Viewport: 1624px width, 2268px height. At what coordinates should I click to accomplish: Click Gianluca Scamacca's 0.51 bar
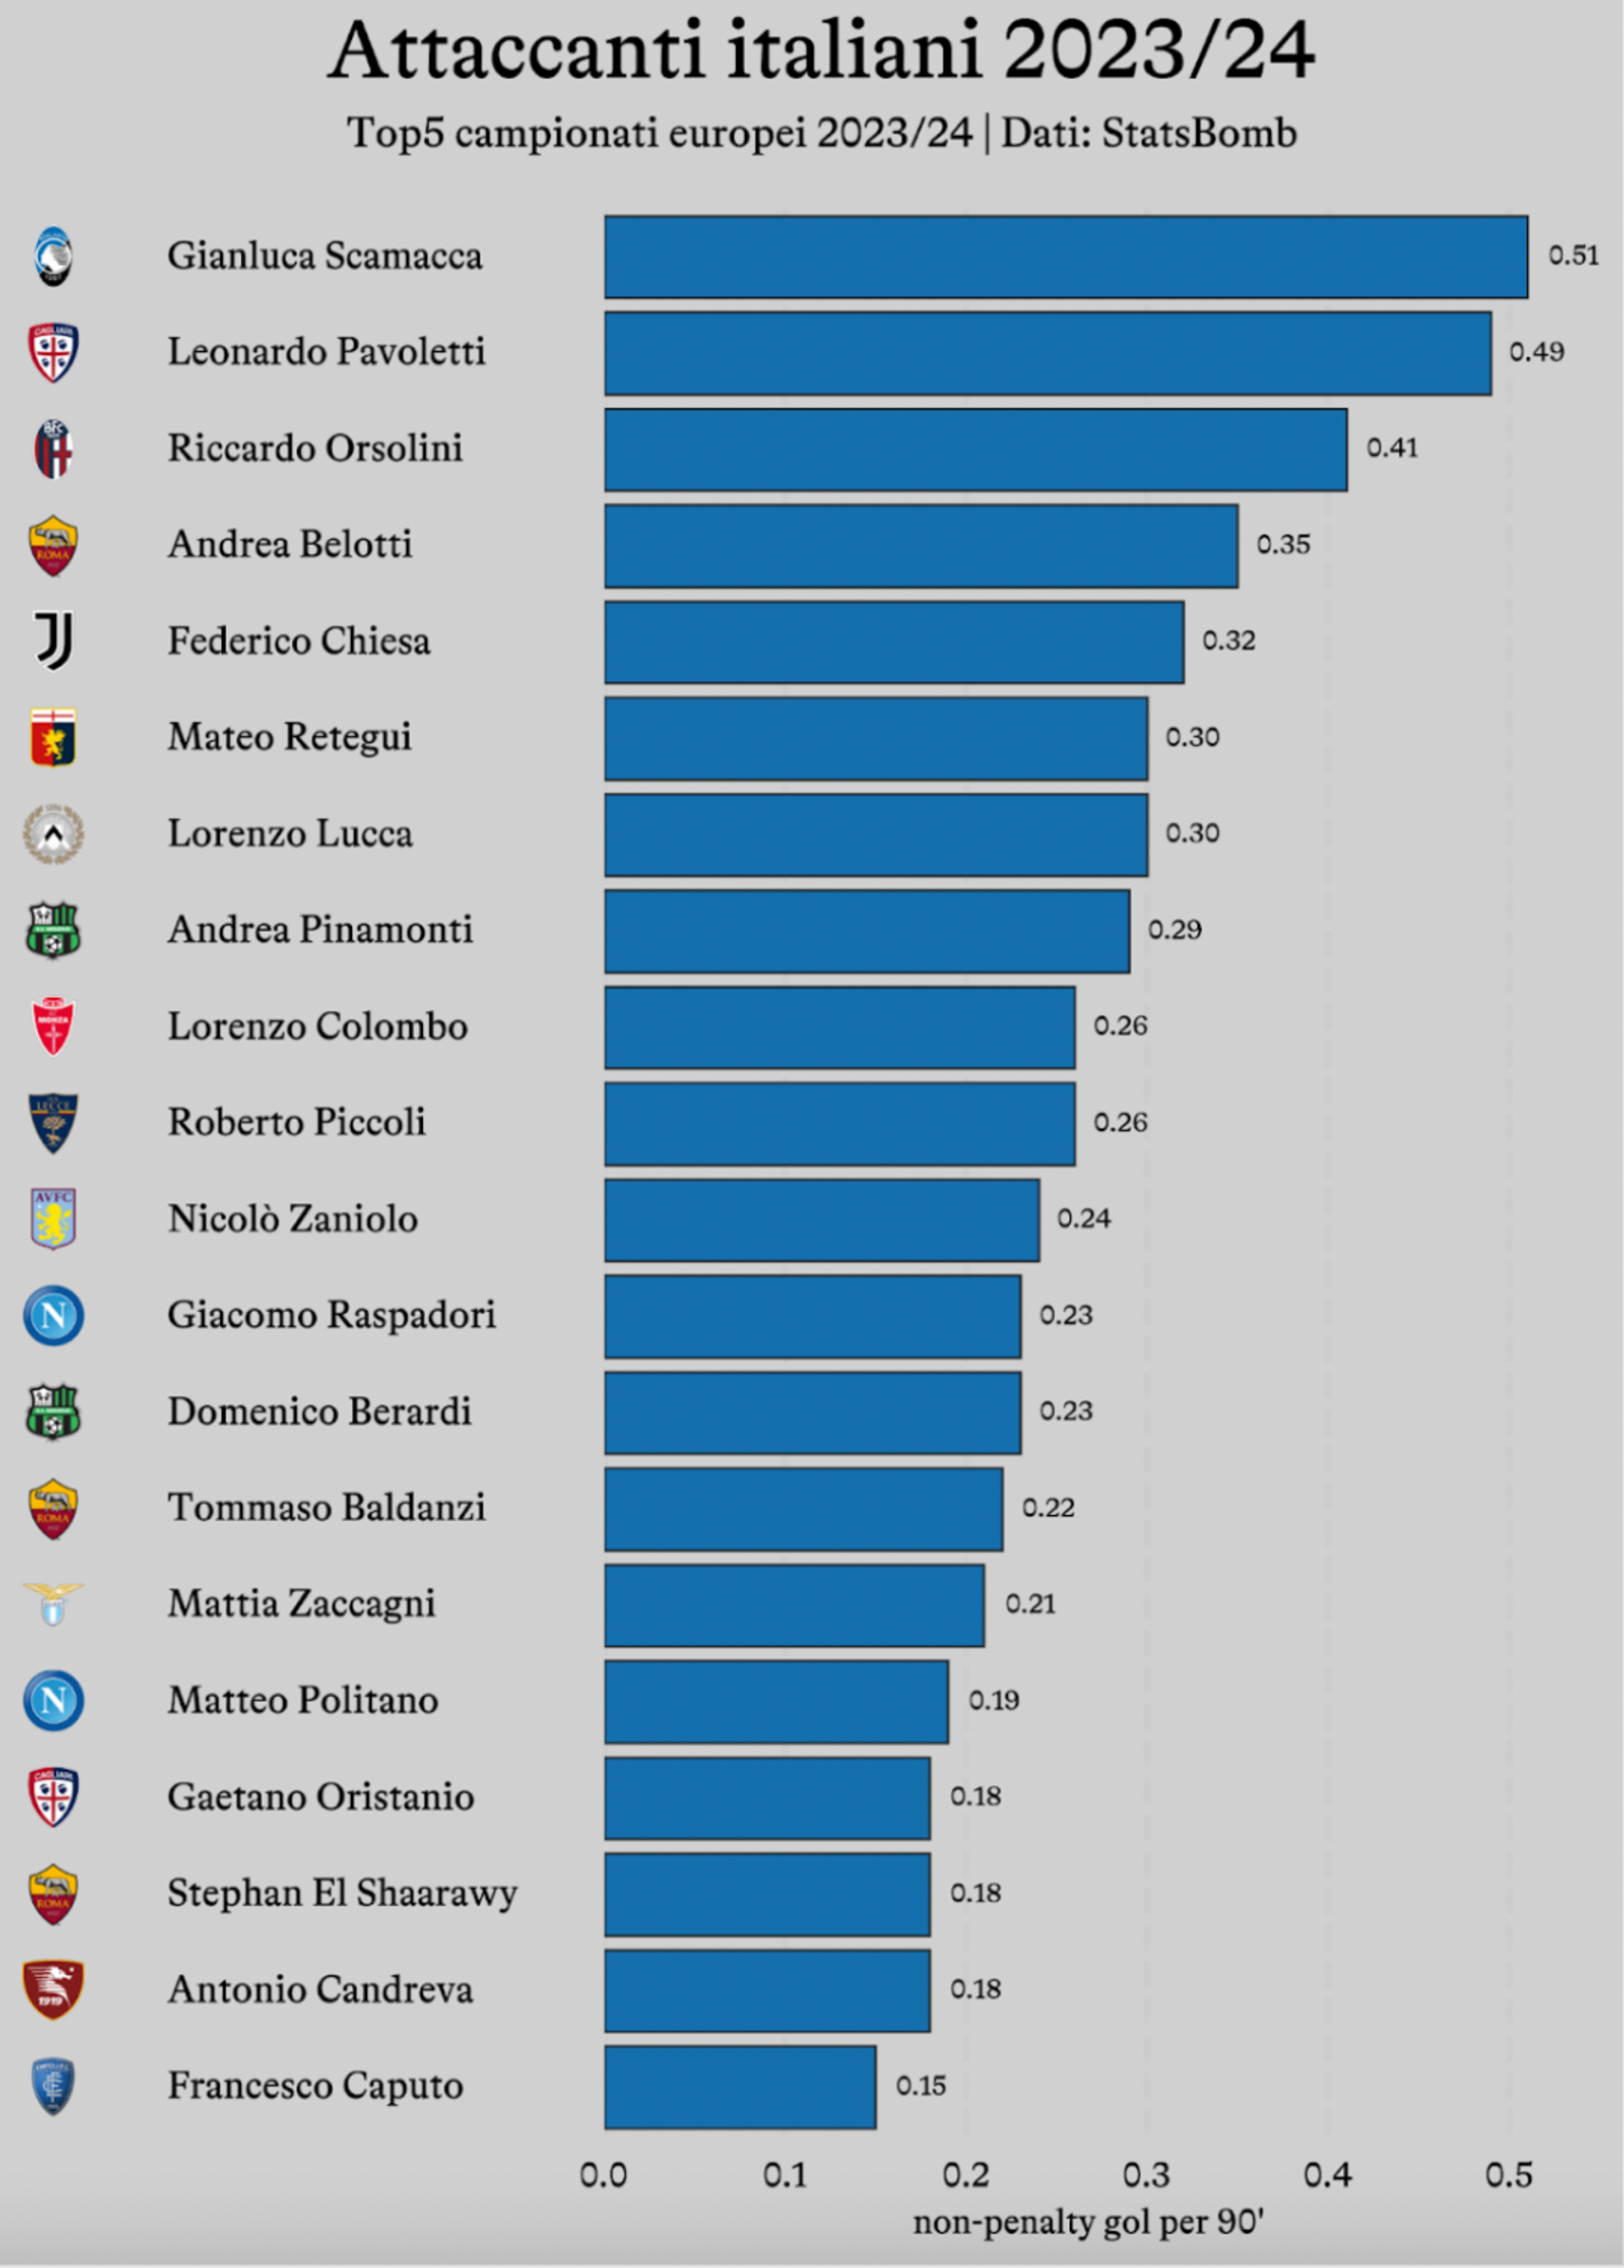click(x=1066, y=257)
